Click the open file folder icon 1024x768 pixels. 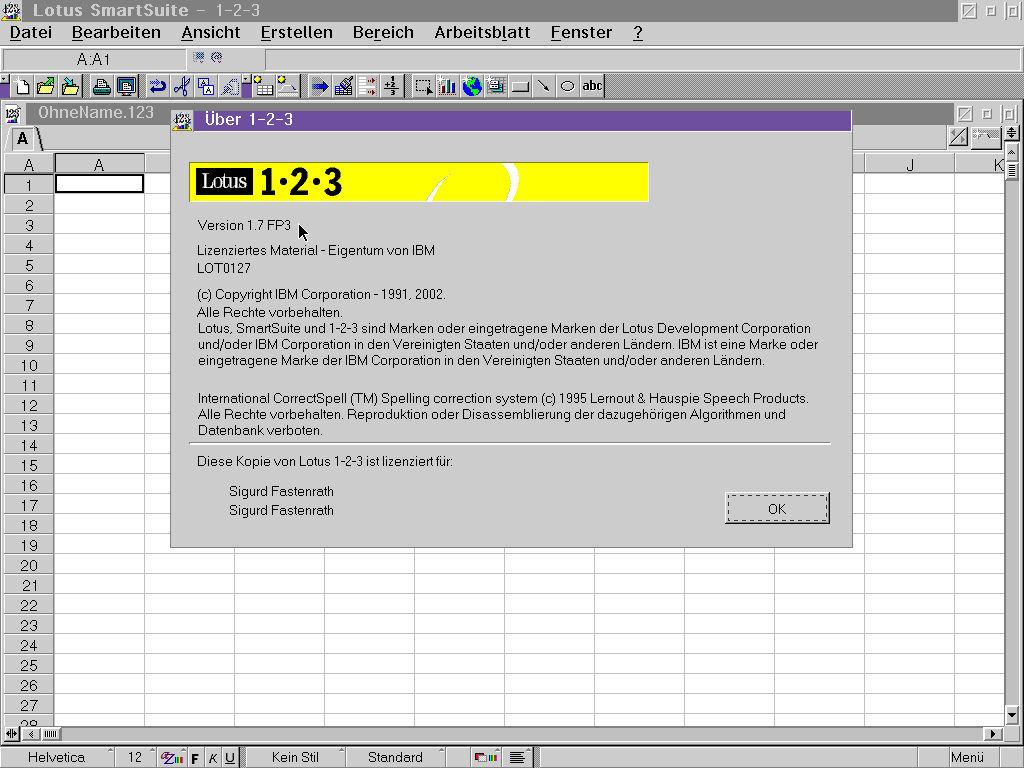46,86
